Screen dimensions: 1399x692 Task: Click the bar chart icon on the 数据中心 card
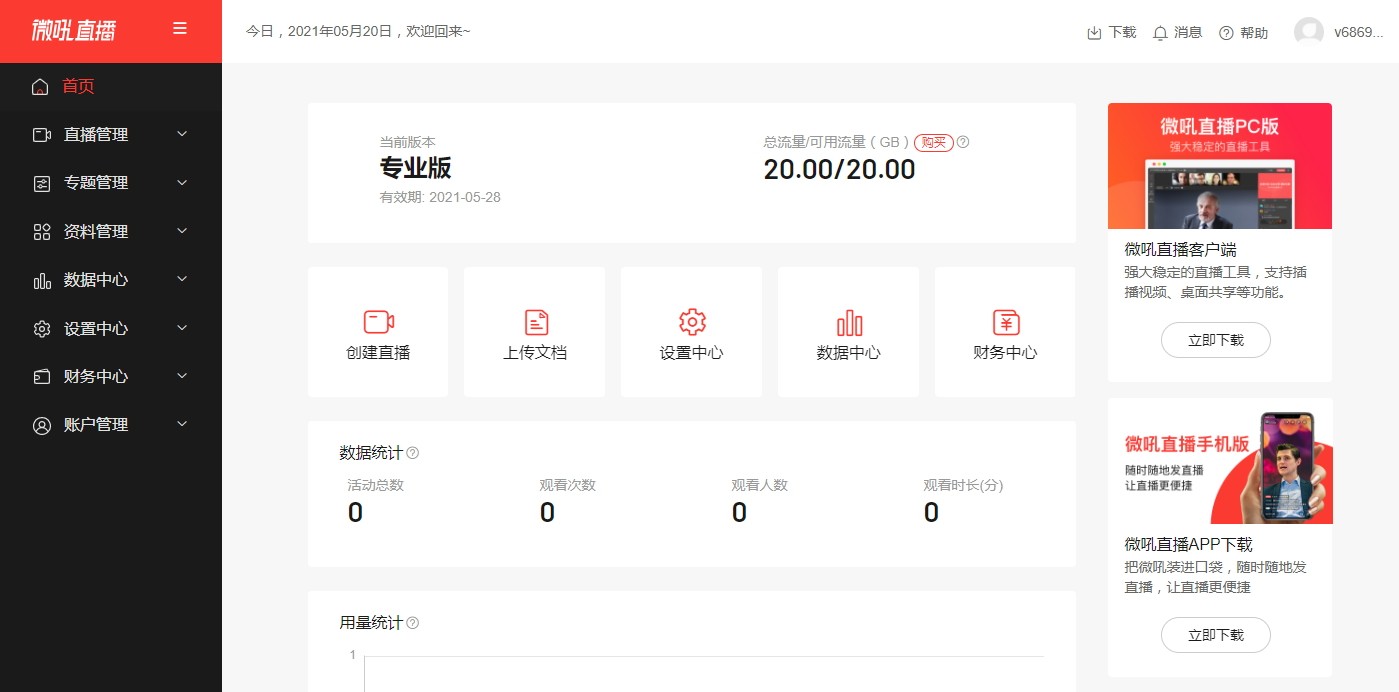tap(849, 322)
